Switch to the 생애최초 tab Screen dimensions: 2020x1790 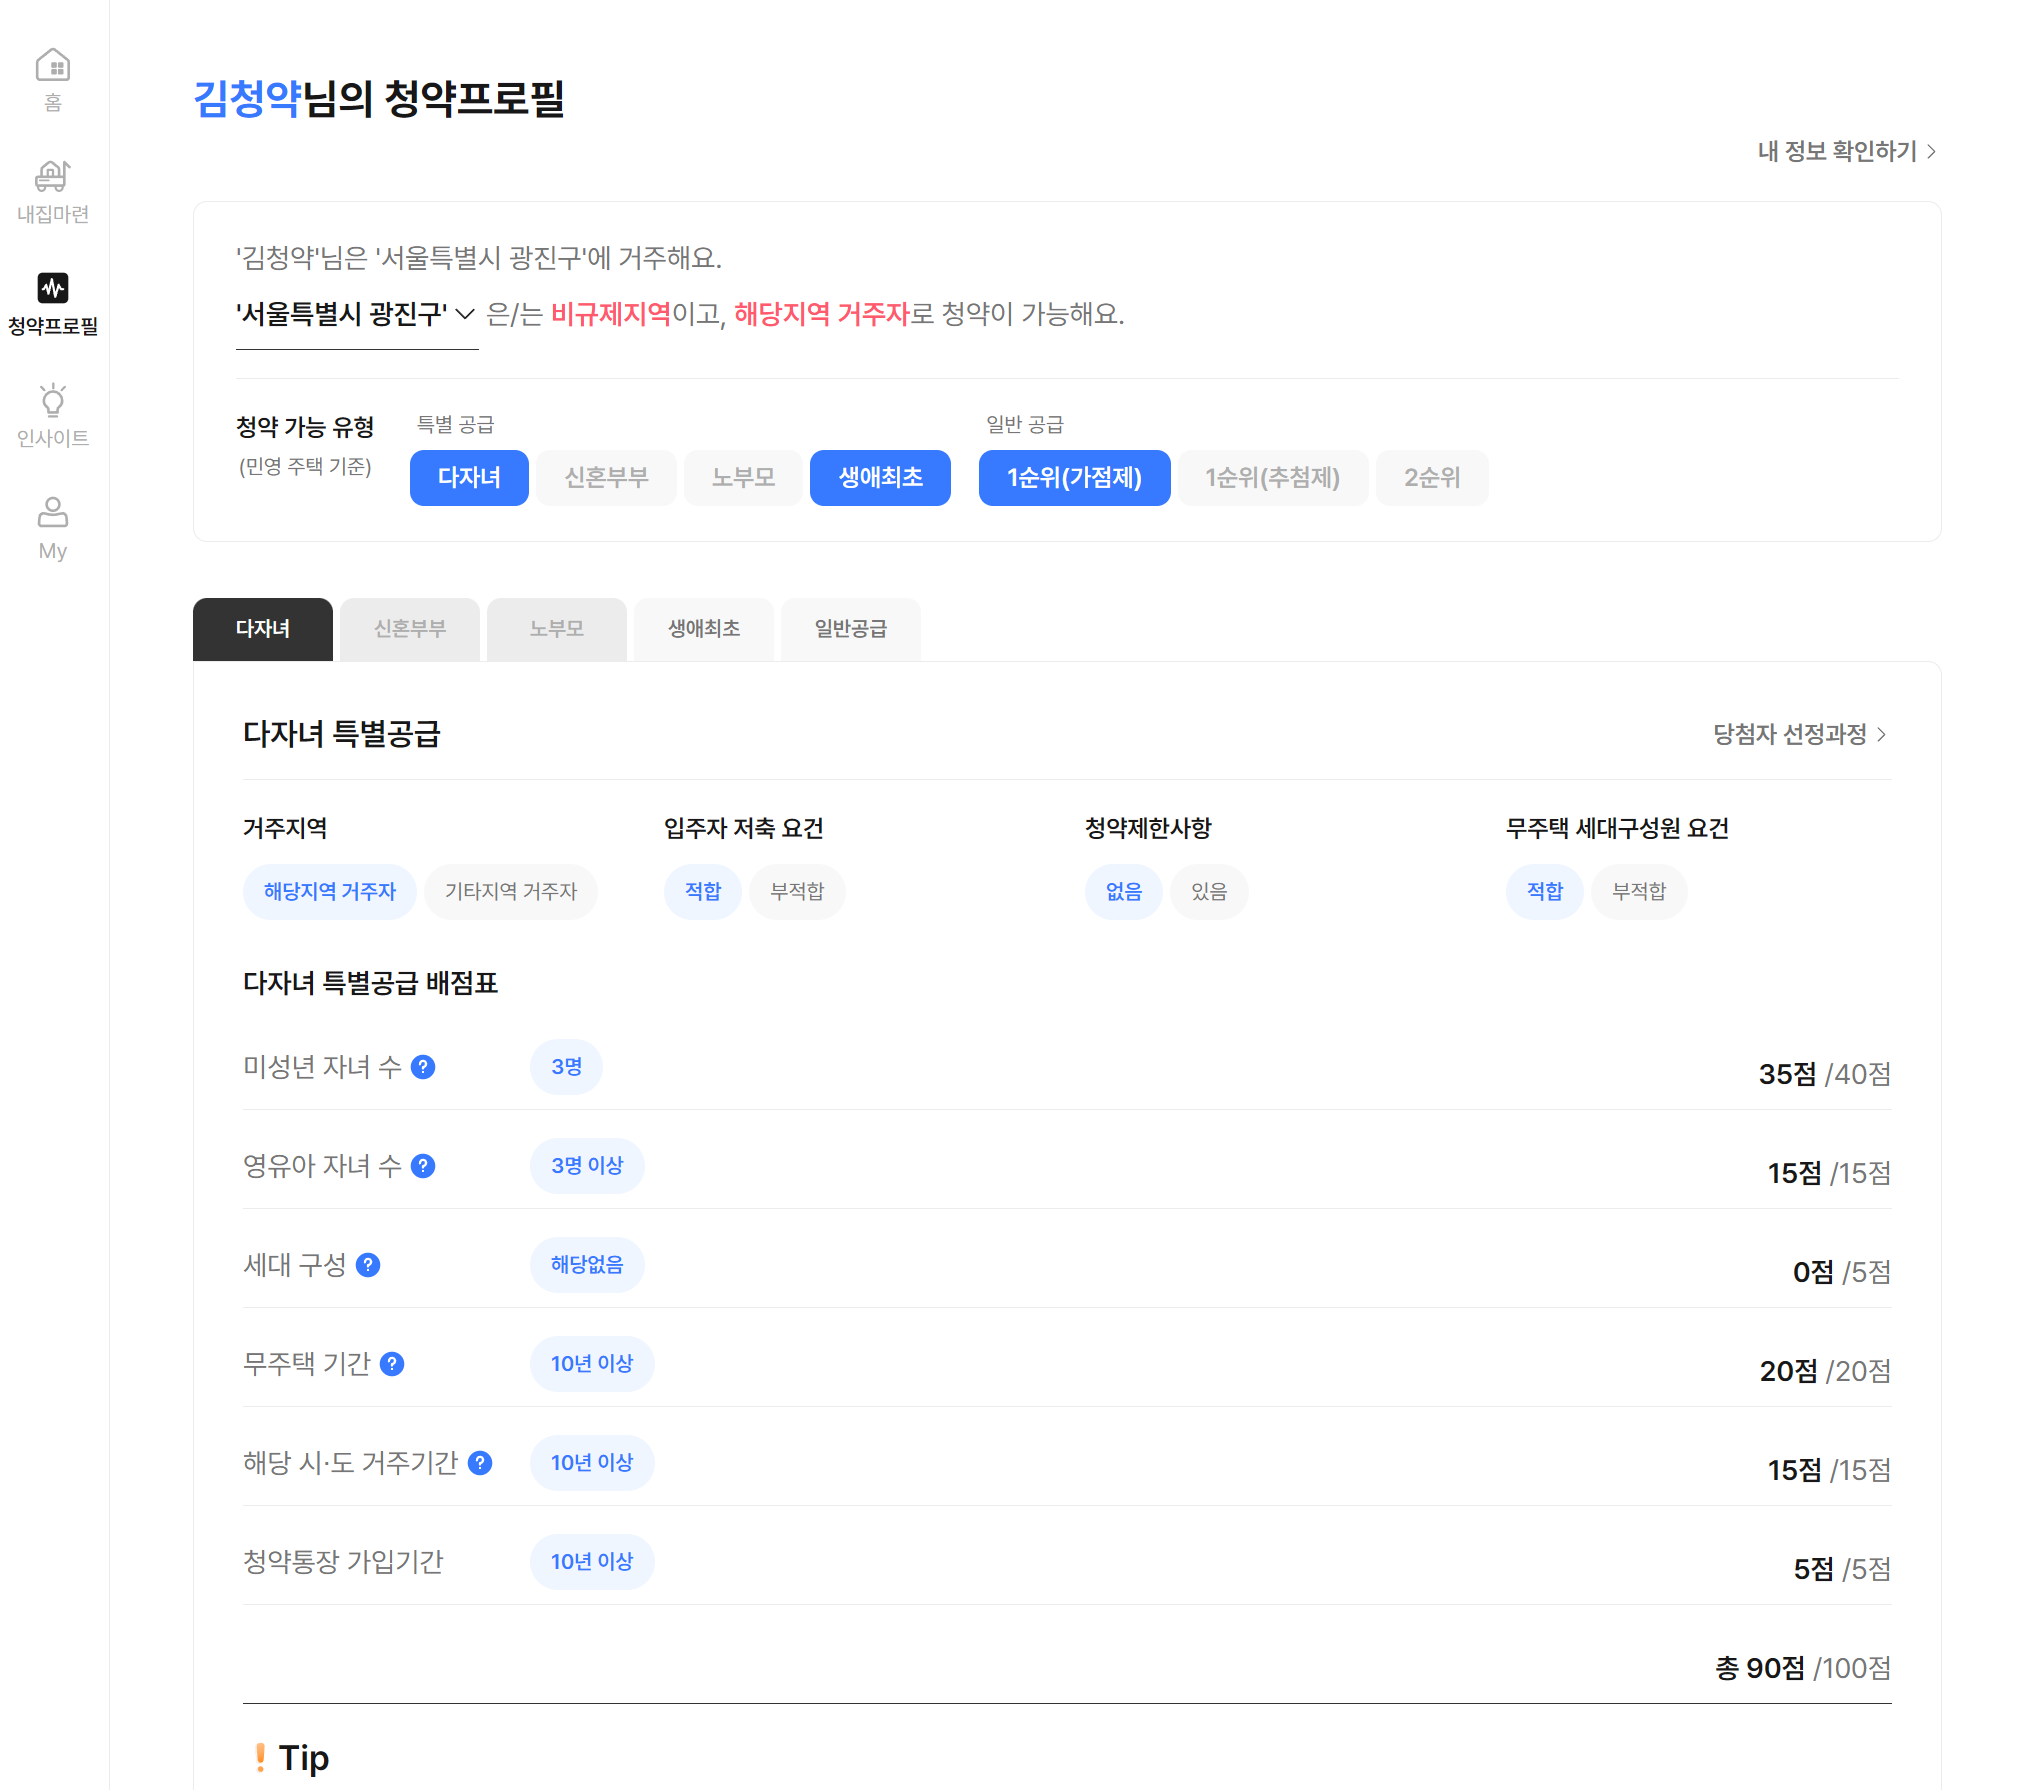pos(704,629)
